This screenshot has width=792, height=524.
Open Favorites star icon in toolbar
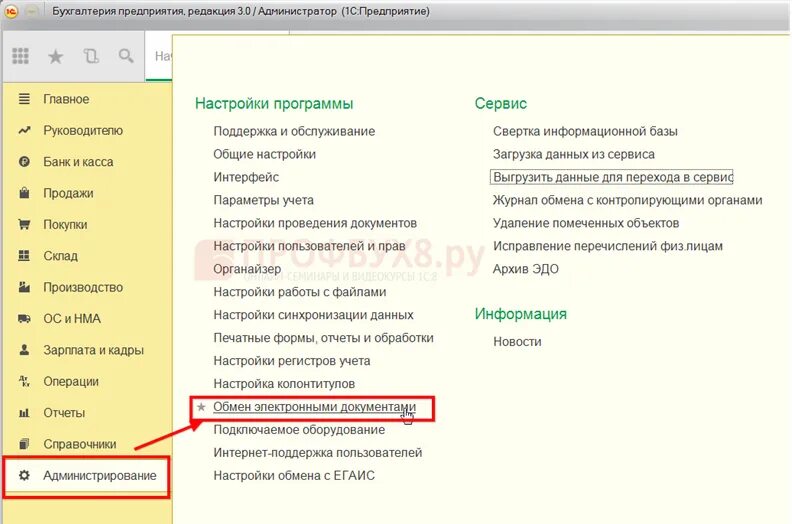tap(56, 56)
